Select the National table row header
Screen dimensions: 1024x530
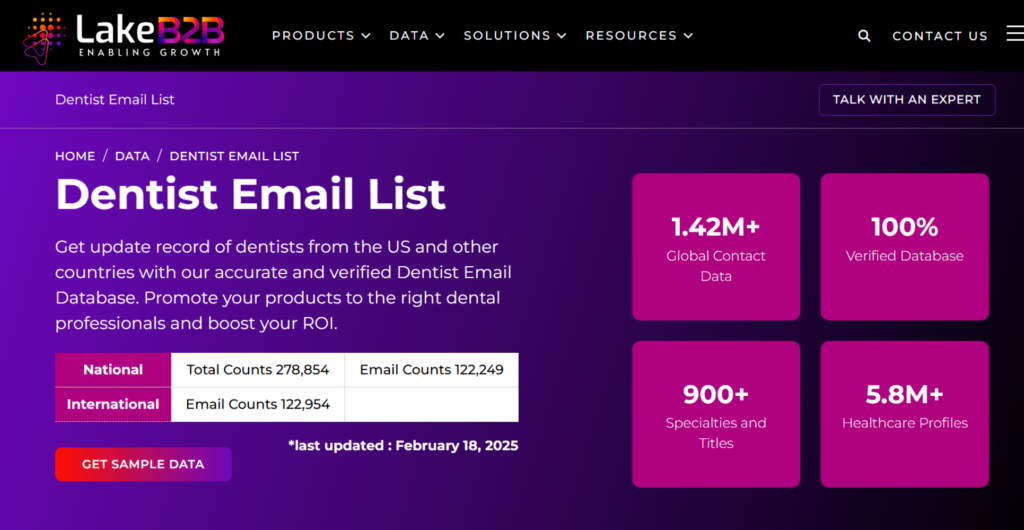tap(113, 370)
